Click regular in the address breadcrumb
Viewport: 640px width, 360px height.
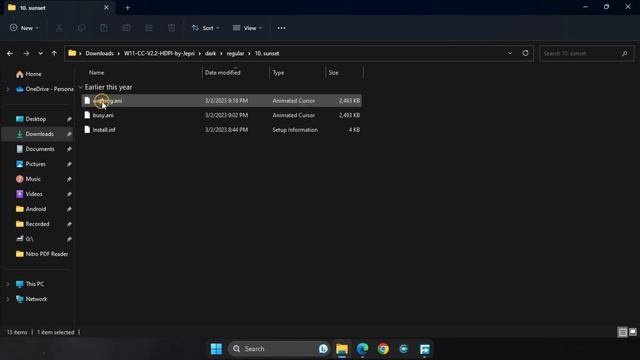(236, 53)
